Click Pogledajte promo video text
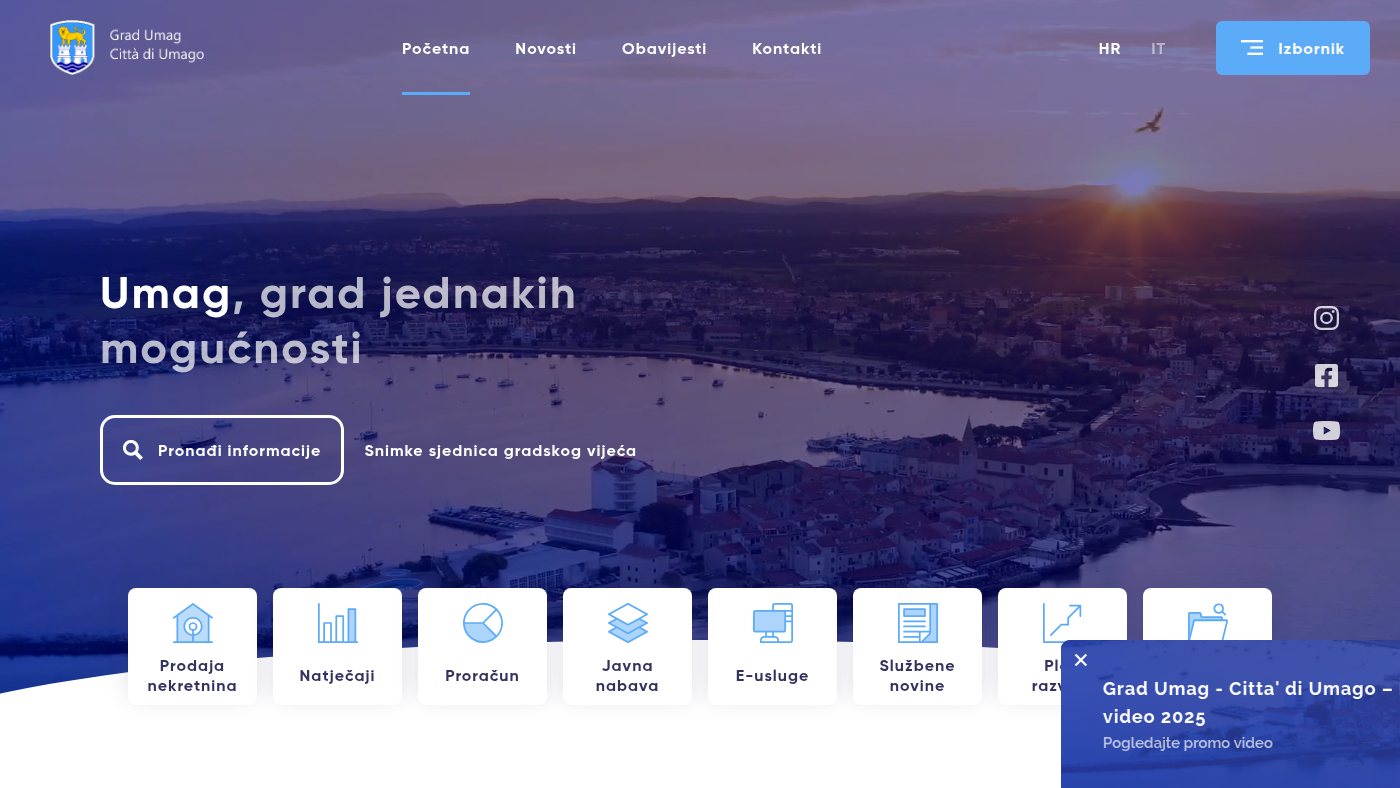Screen dimensions: 1400x788 point(1188,743)
